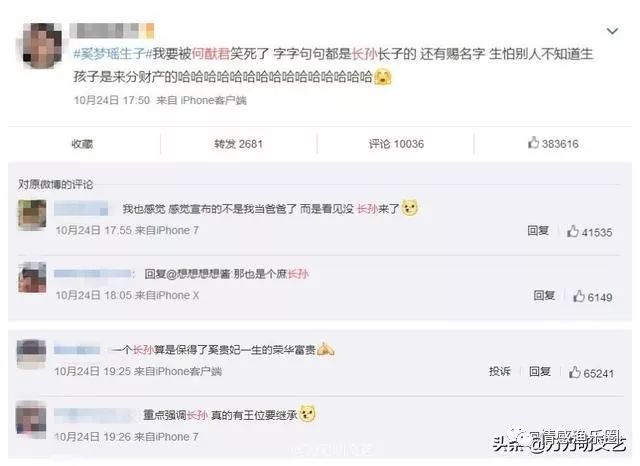Image resolution: width=640 pixels, height=466 pixels.
Task: Expand the post options chevron menu
Action: (x=612, y=31)
